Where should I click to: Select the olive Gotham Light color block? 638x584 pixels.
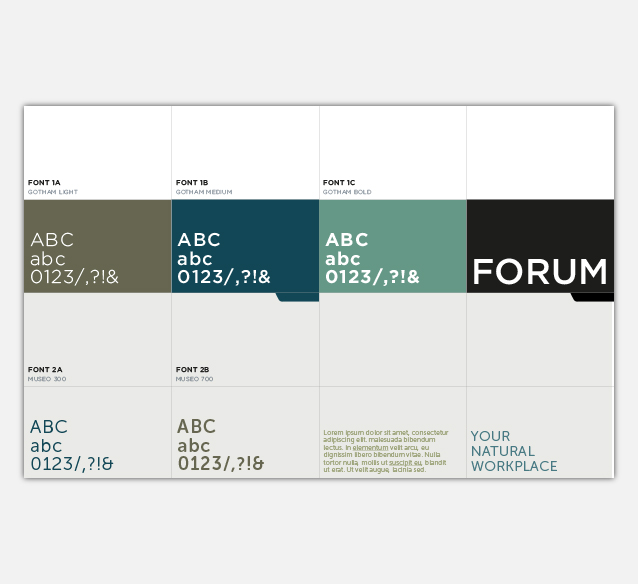(98, 246)
